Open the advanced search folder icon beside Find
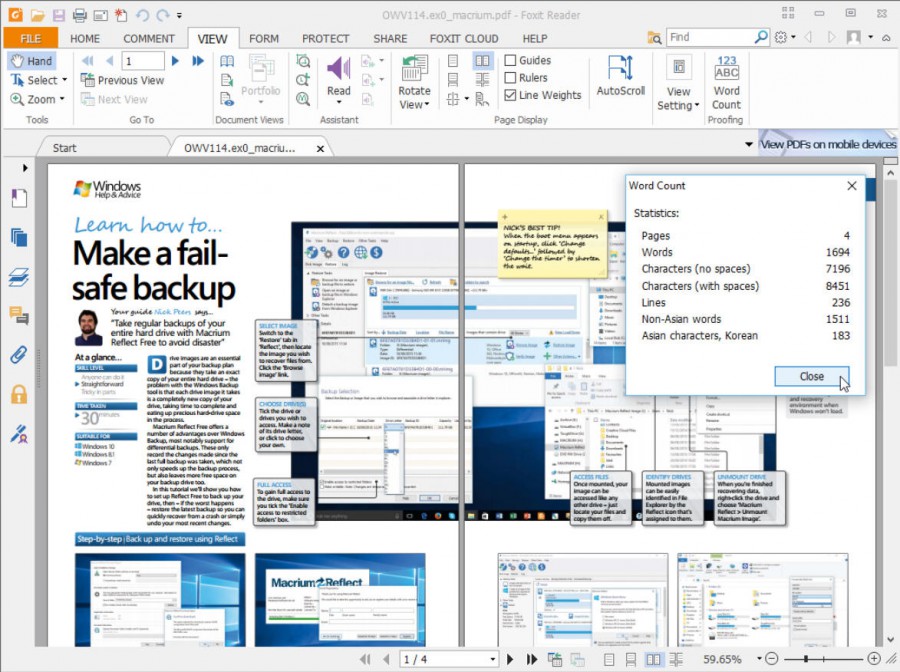Viewport: 900px width, 672px height. coord(654,38)
